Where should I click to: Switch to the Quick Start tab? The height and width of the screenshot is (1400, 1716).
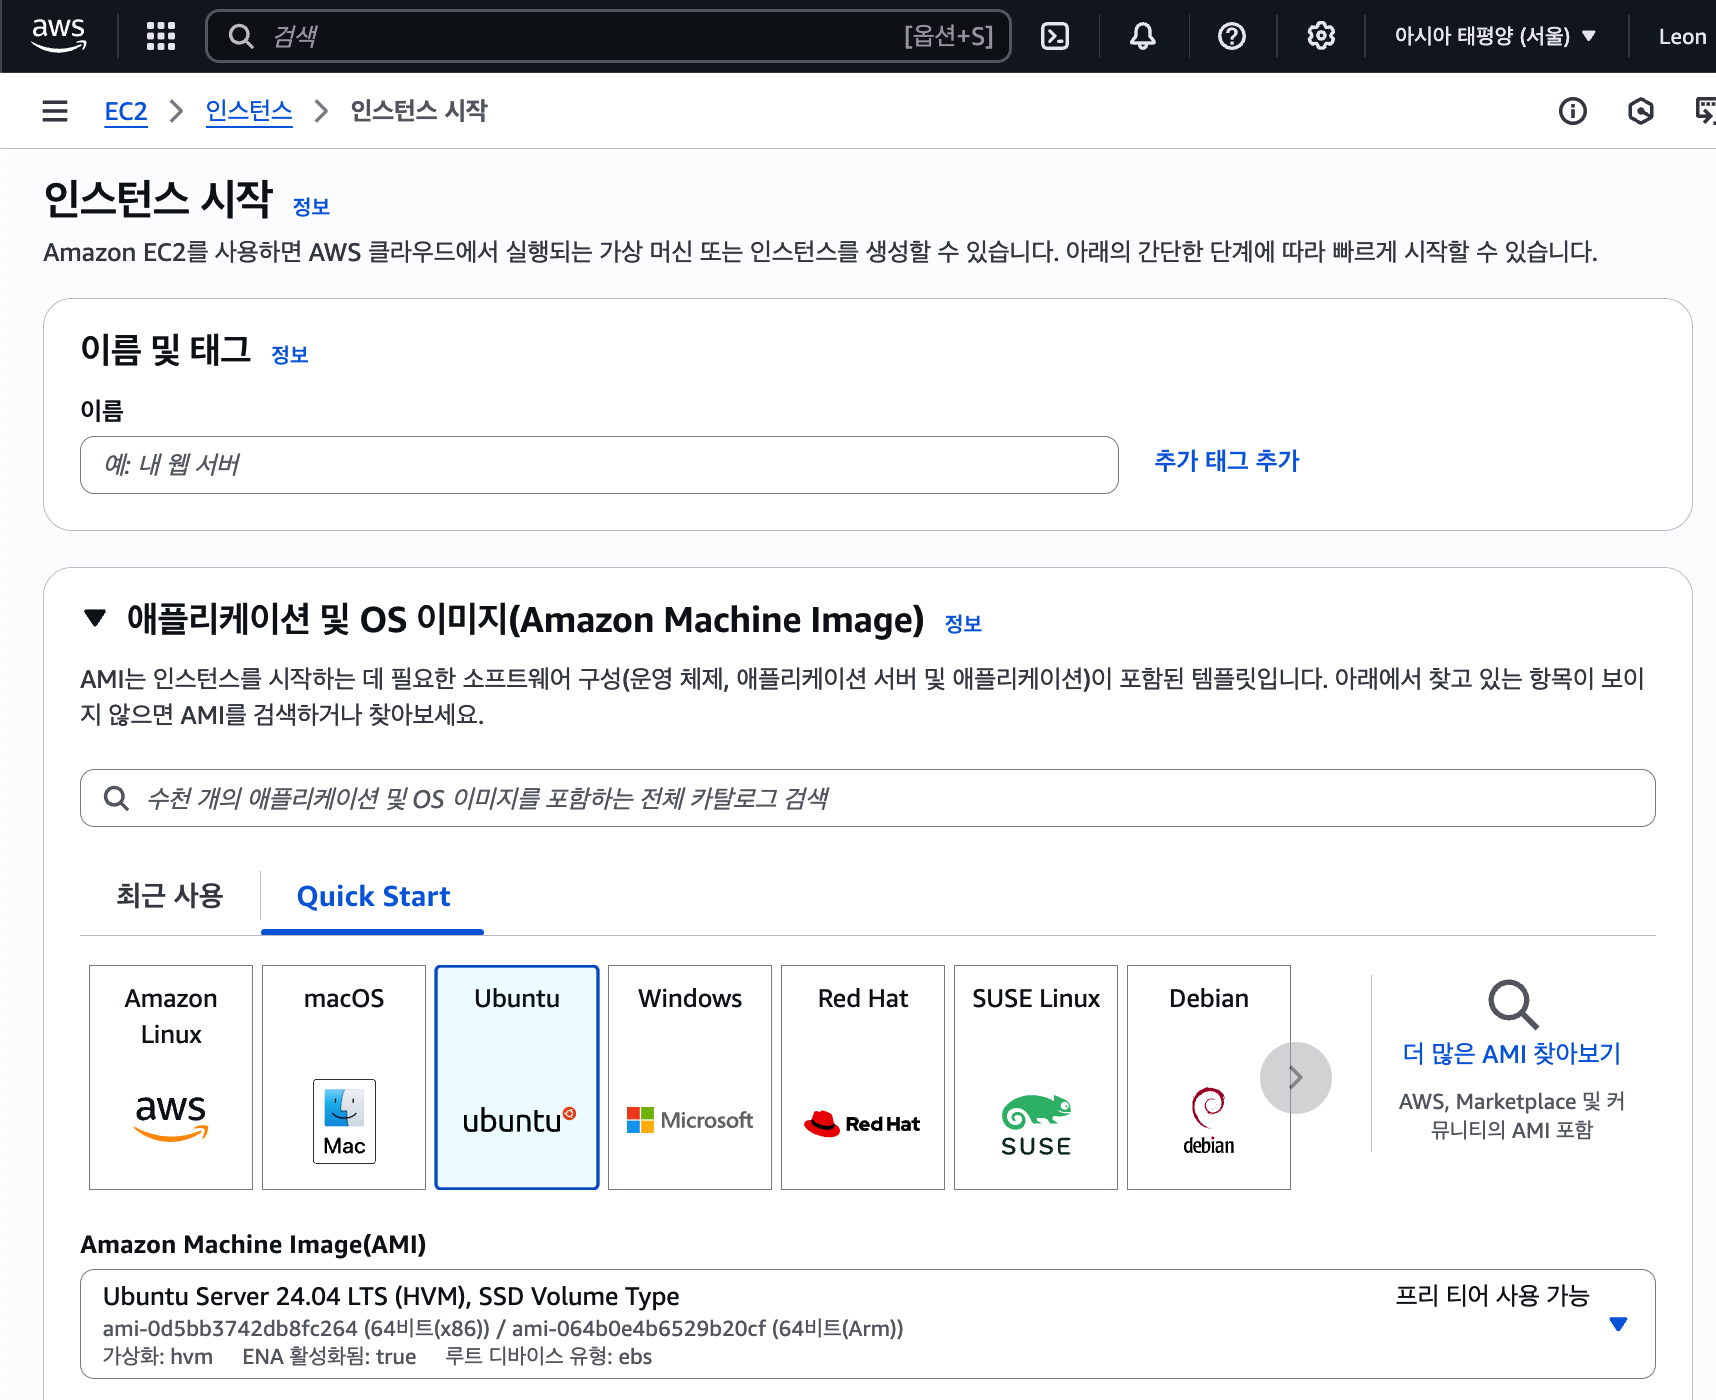click(x=373, y=896)
